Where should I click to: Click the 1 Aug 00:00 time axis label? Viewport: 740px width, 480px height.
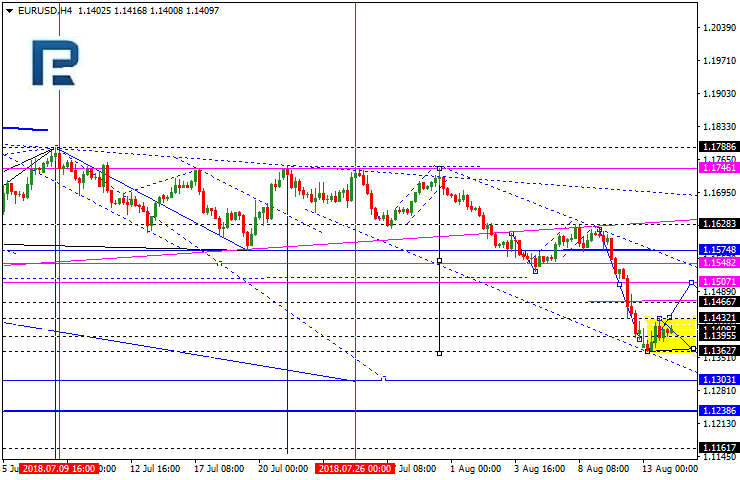(475, 469)
